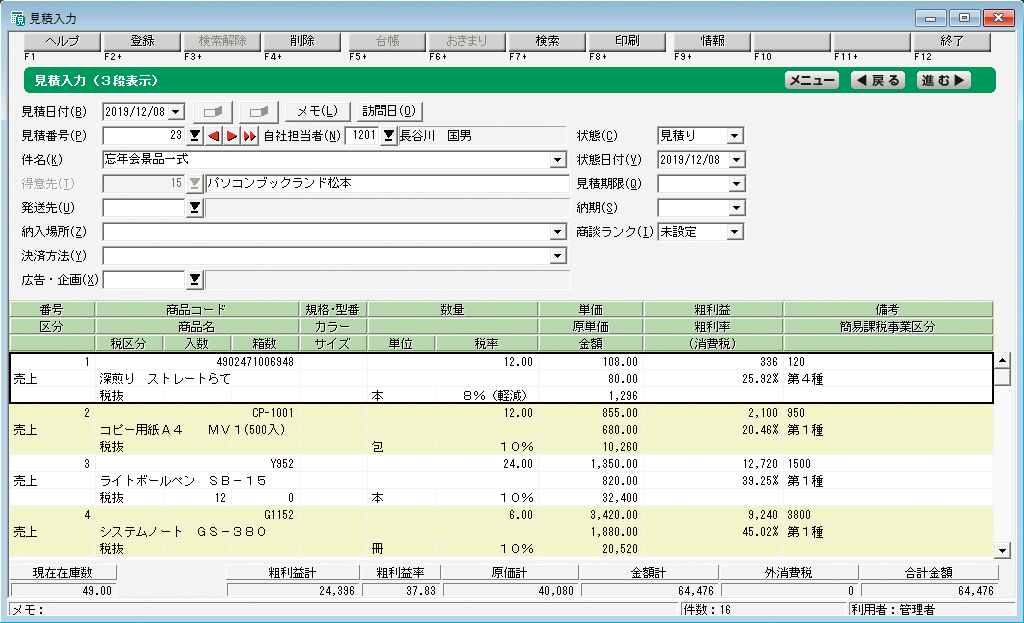Click the 検索 F7 button
The height and width of the screenshot is (623, 1024).
click(547, 41)
